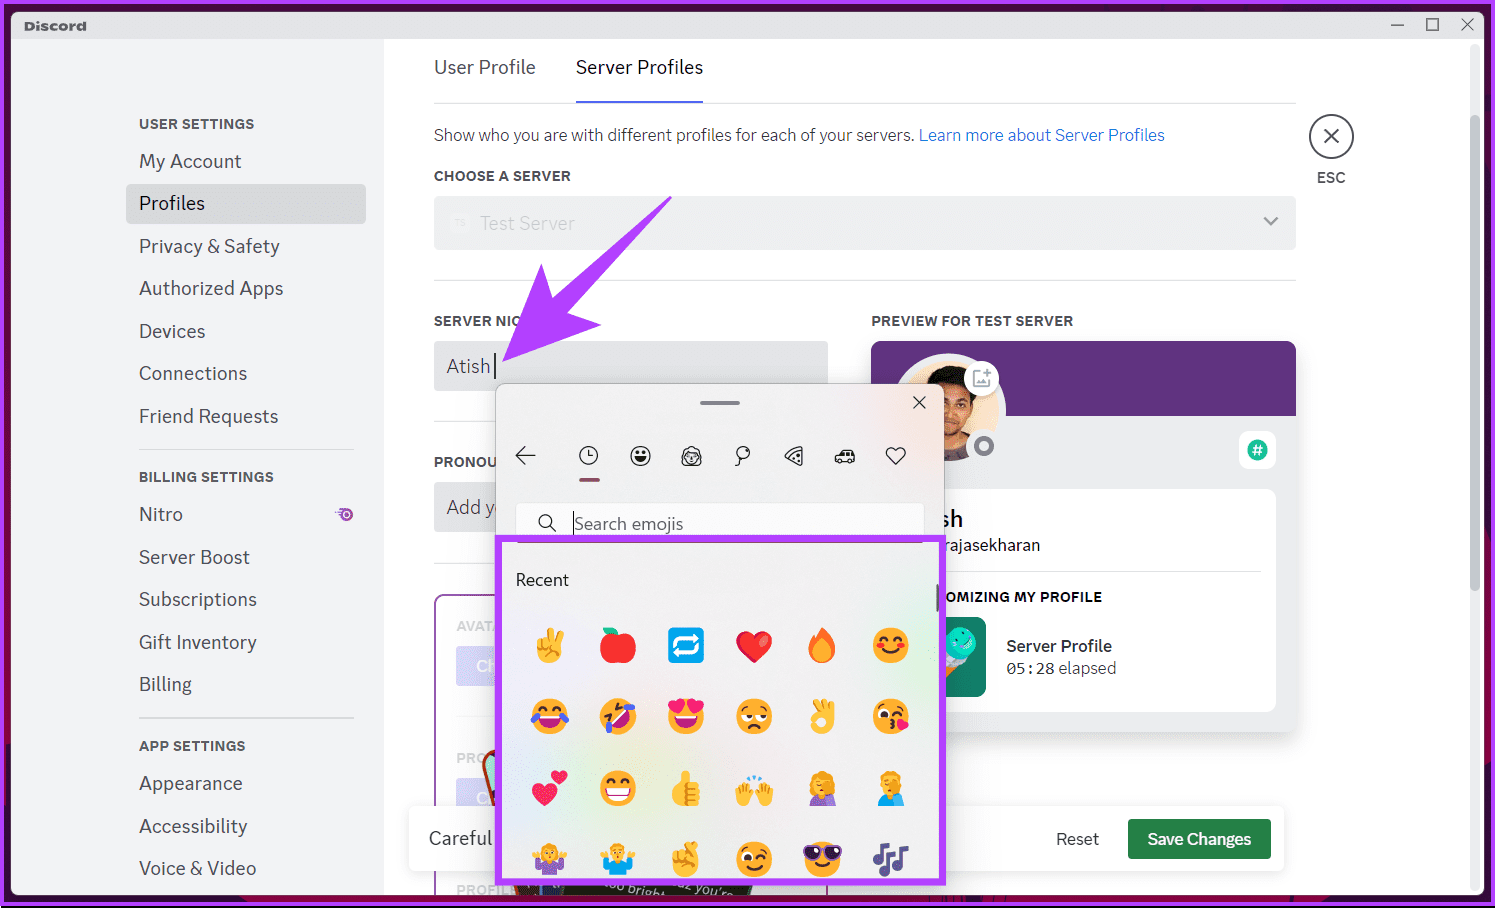Viewport: 1495px width, 908px height.
Task: Open the people emoji category
Action: pos(691,456)
